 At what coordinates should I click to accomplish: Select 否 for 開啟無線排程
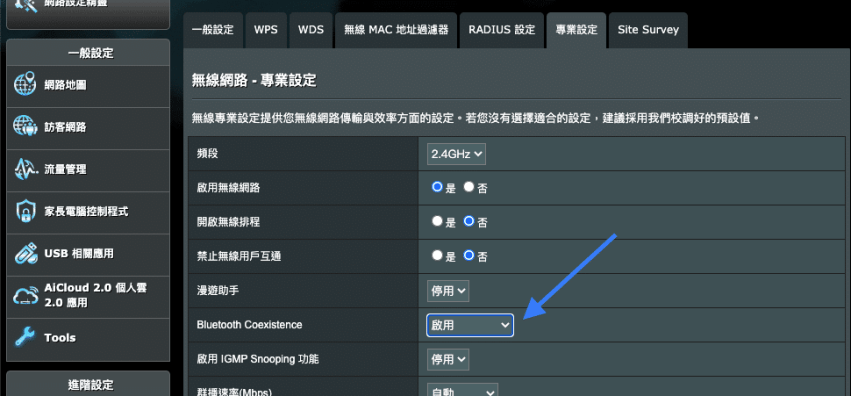pos(469,221)
